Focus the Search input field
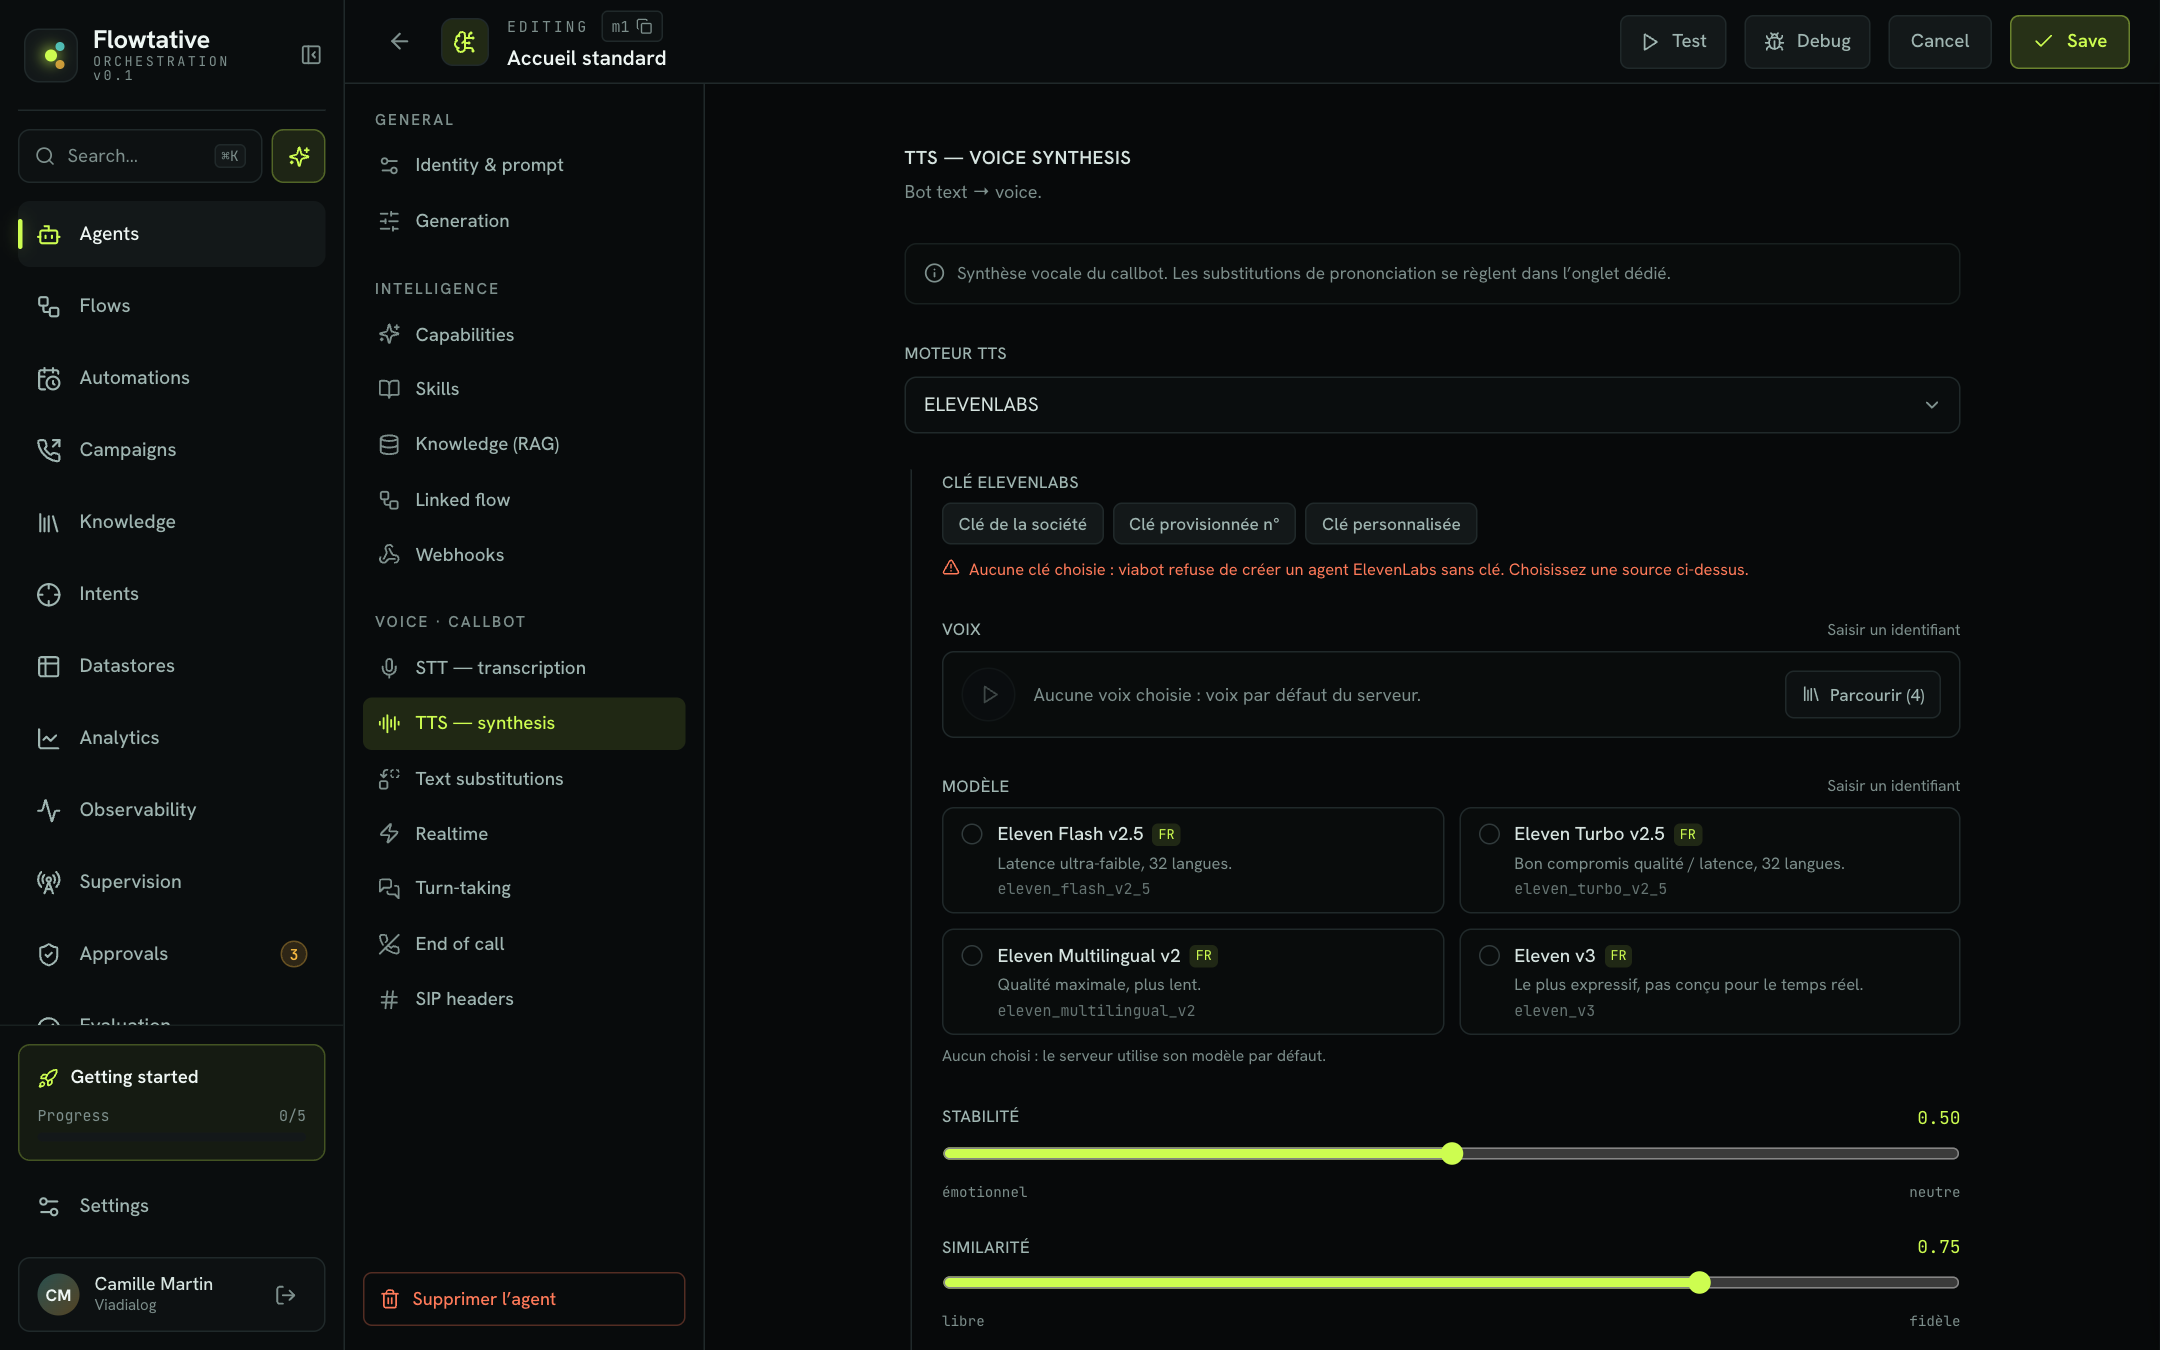The image size is (2160, 1350). [x=140, y=156]
